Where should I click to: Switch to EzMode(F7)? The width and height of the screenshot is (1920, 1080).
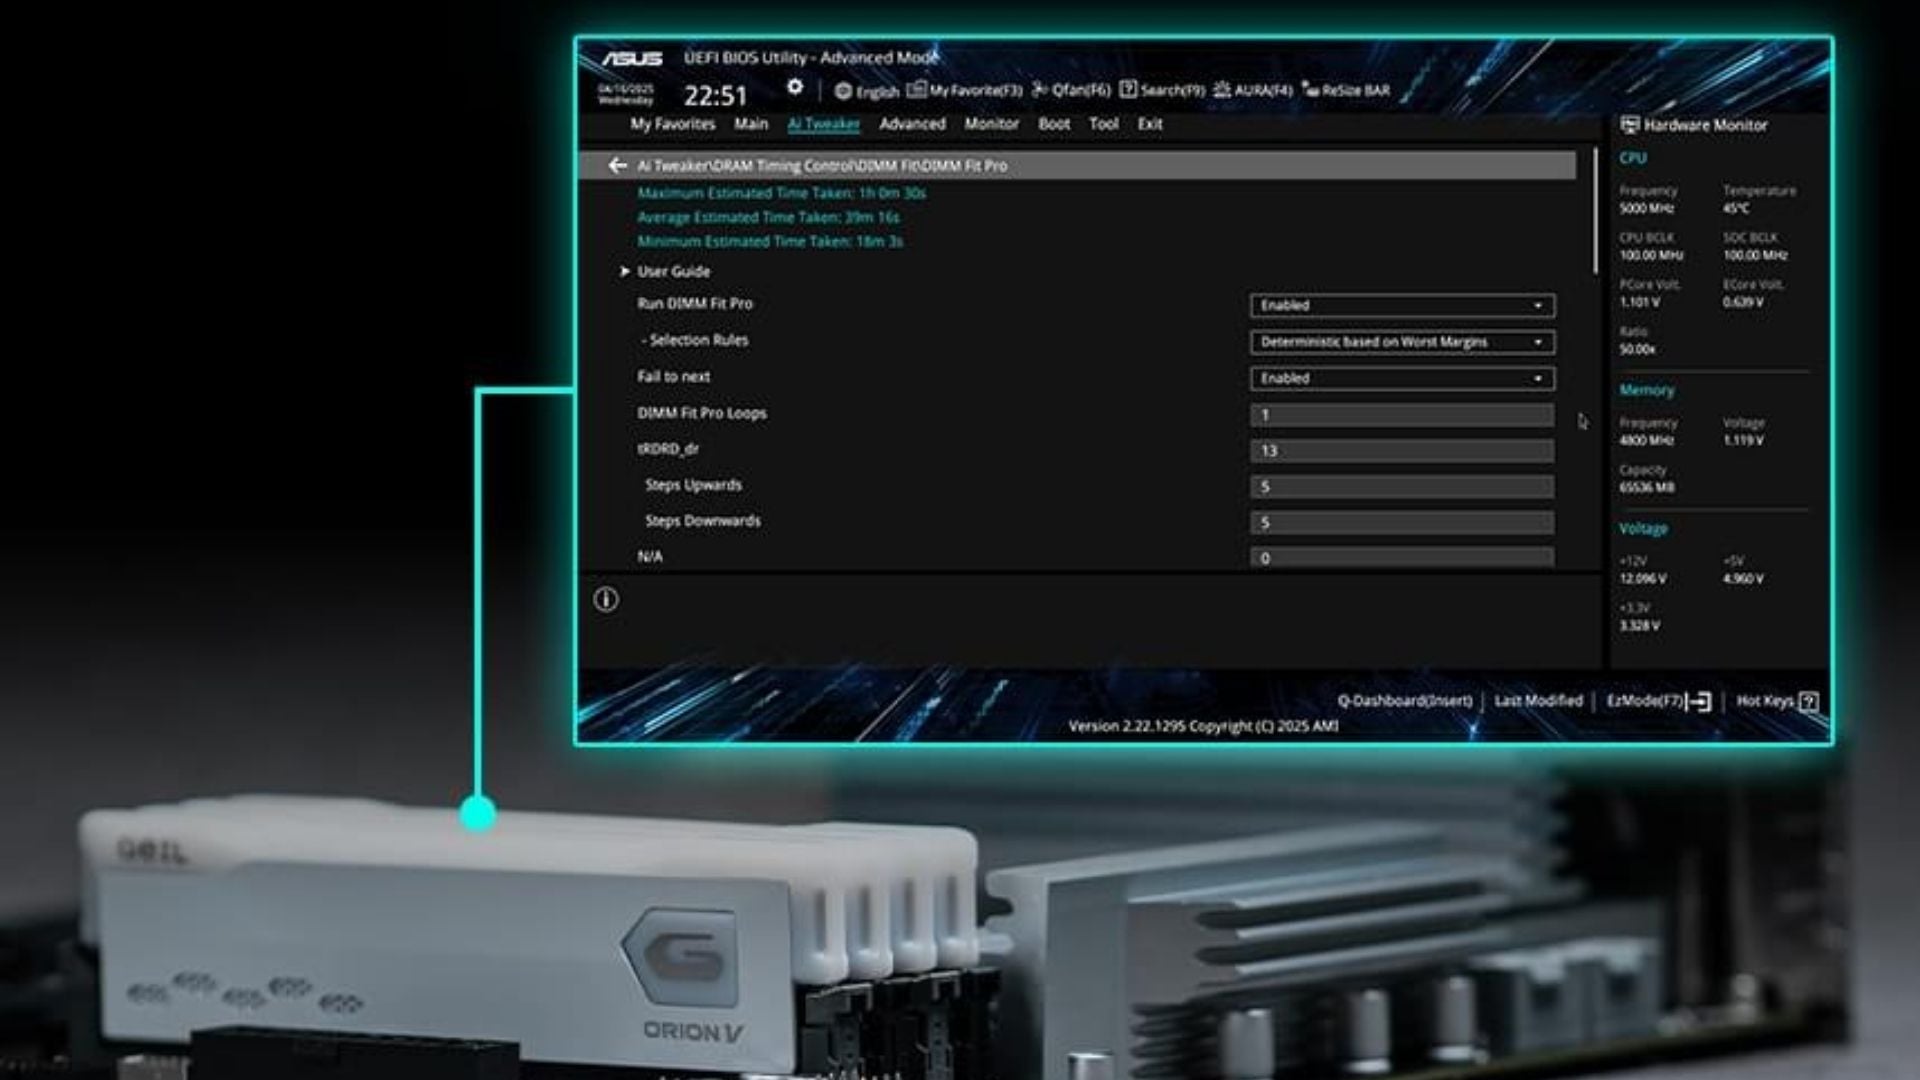pos(1658,701)
